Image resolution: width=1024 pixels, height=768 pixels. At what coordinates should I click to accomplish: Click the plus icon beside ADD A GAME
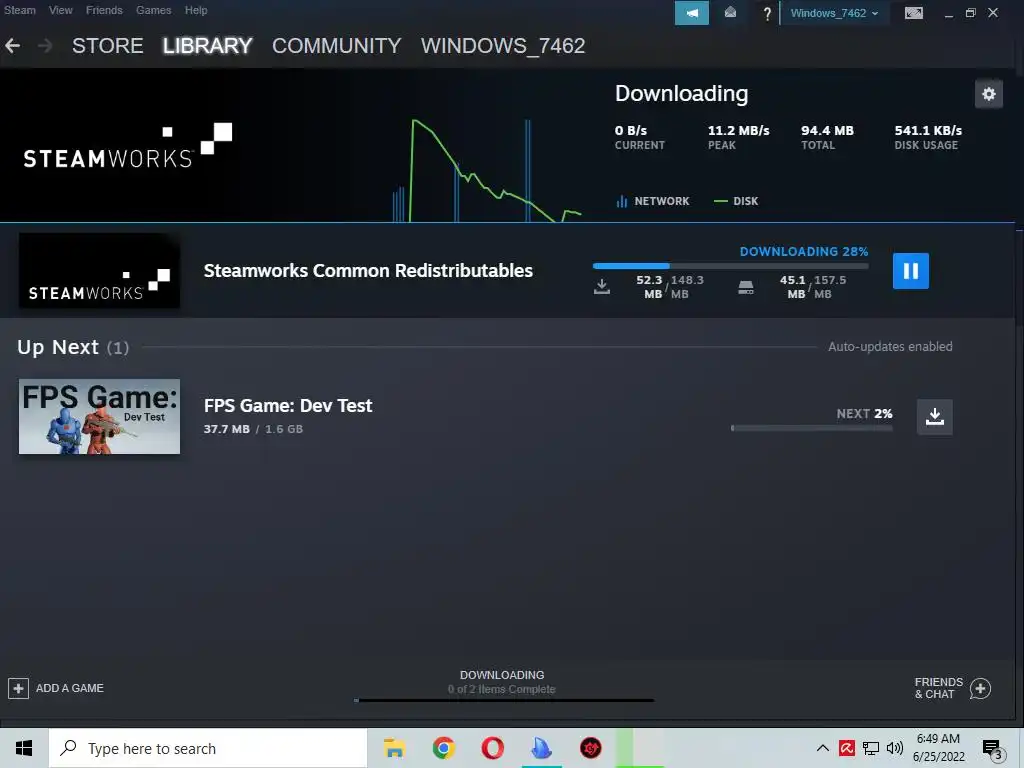[18, 688]
